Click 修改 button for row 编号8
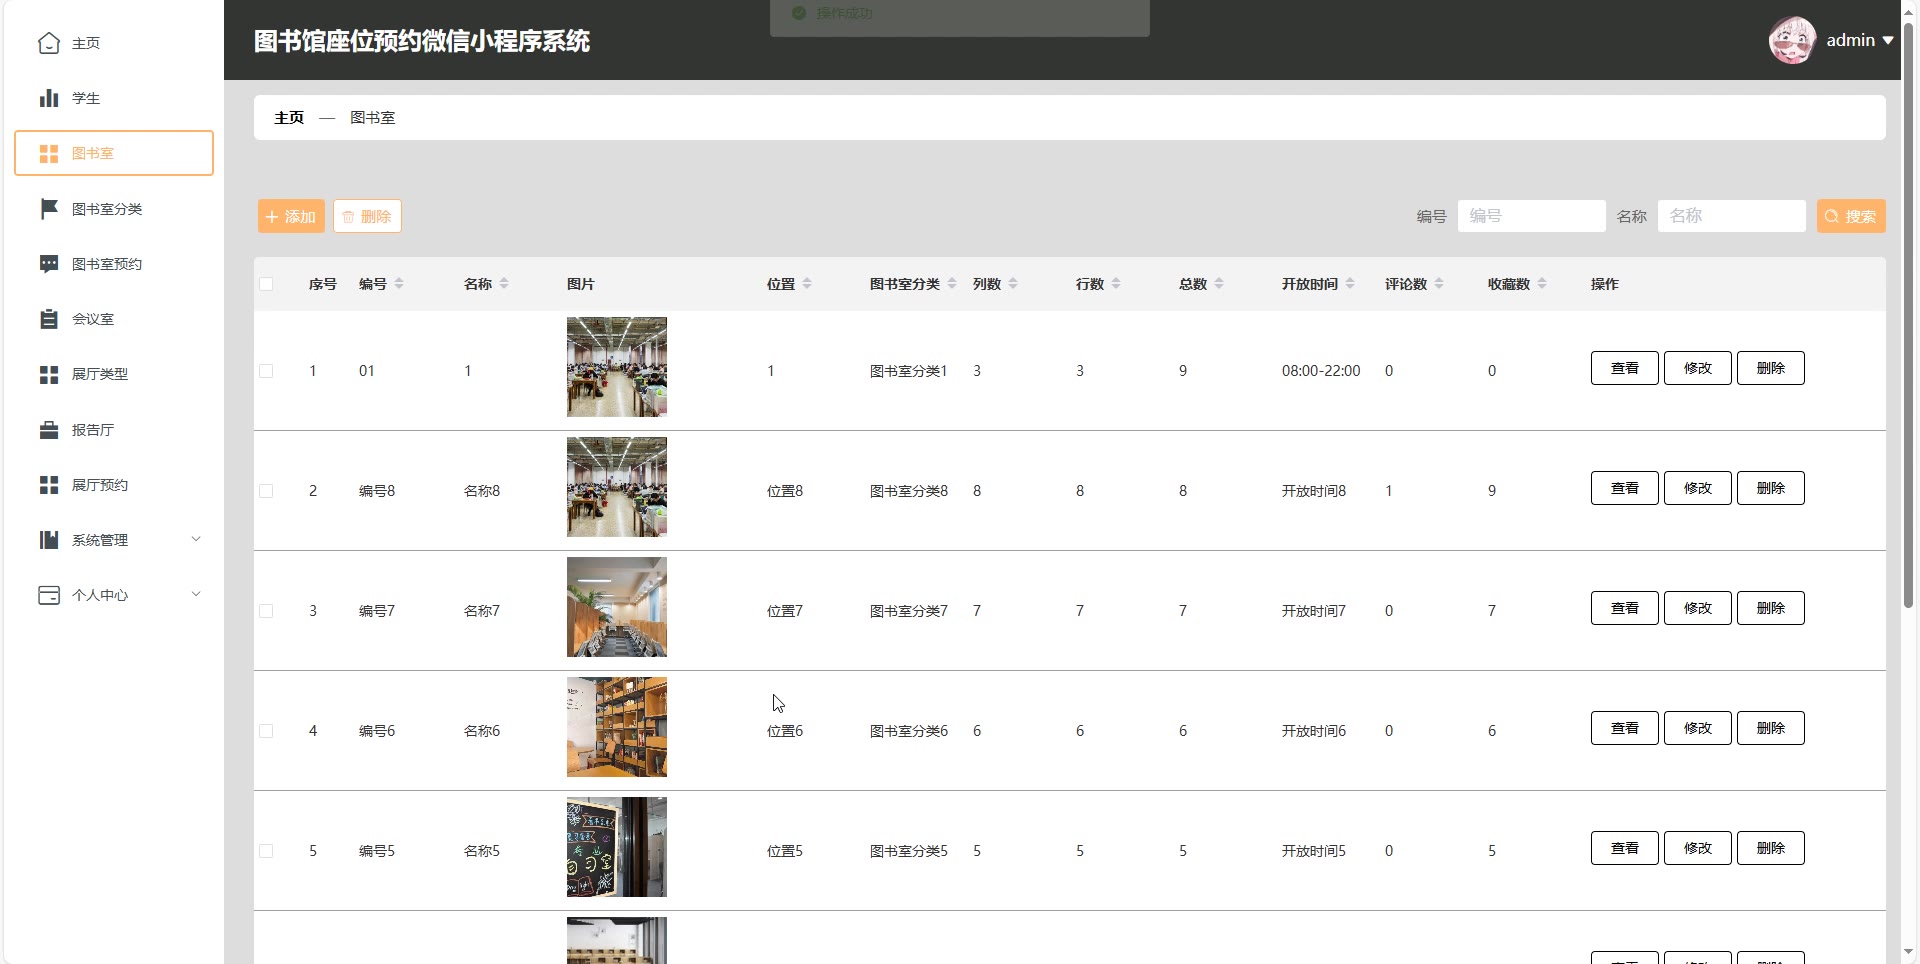 coord(1697,488)
